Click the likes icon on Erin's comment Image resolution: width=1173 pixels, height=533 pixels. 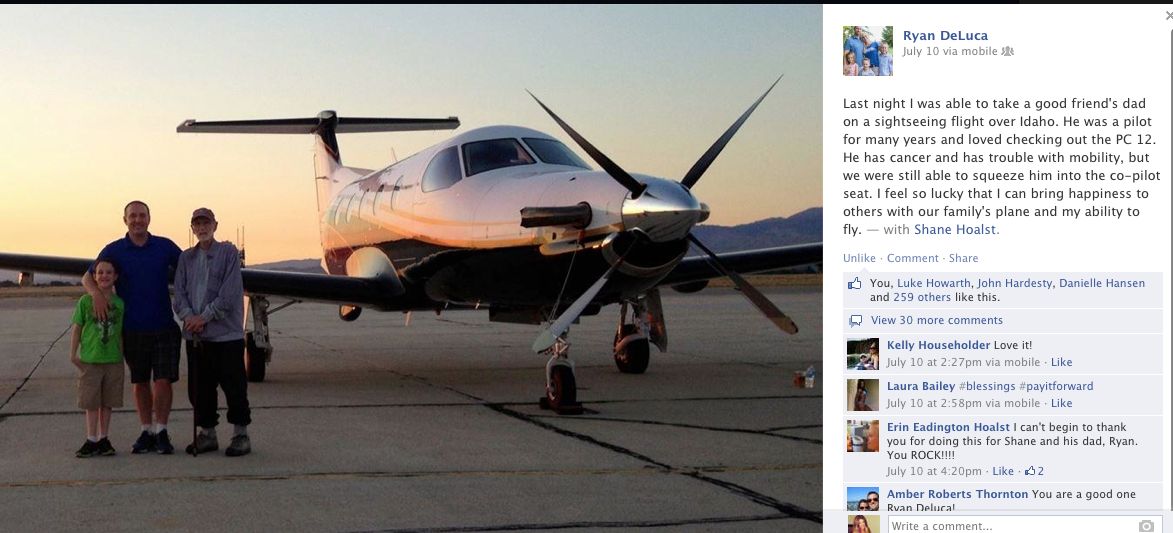pos(1030,471)
